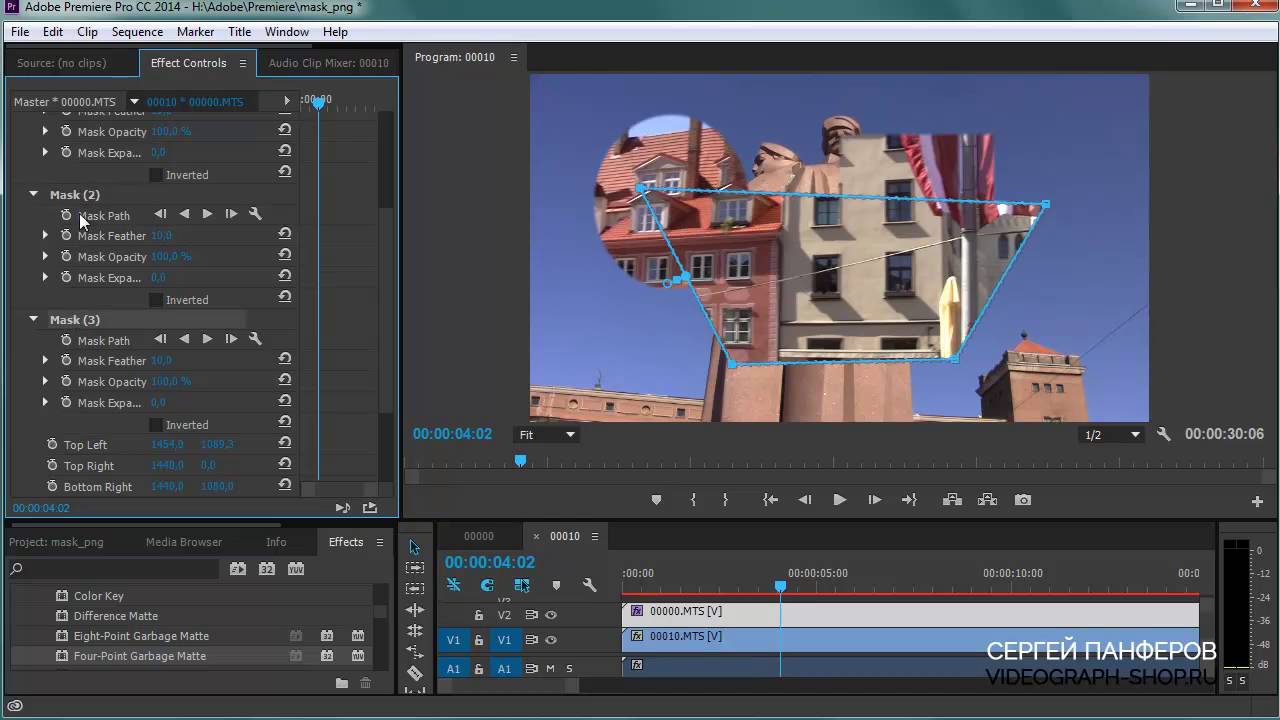Select the Razor tool in the tools panel
This screenshot has width=1280, height=720.
[414, 673]
